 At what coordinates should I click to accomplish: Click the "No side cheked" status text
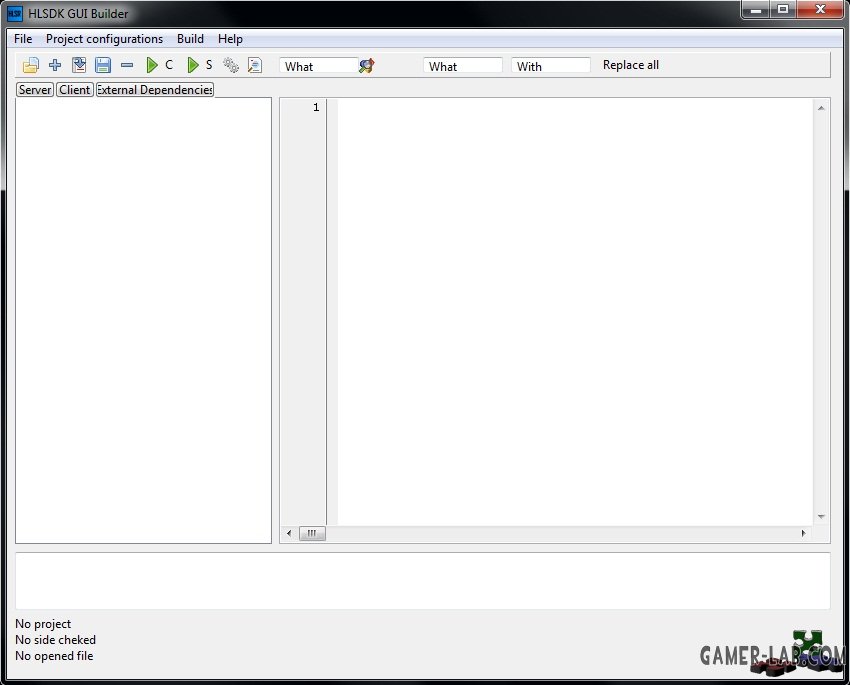click(55, 640)
